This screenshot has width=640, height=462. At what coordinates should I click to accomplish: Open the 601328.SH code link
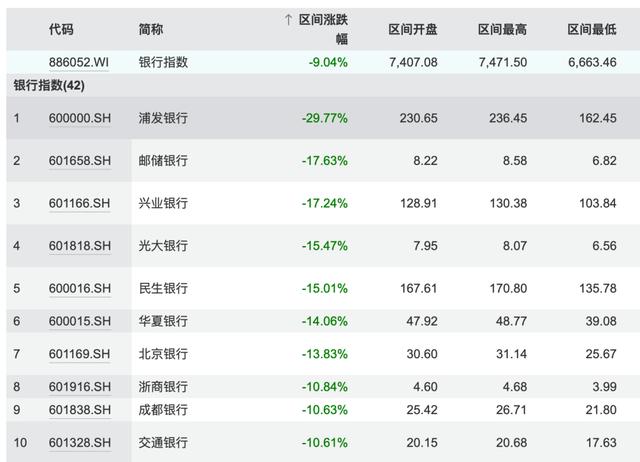[x=79, y=443]
